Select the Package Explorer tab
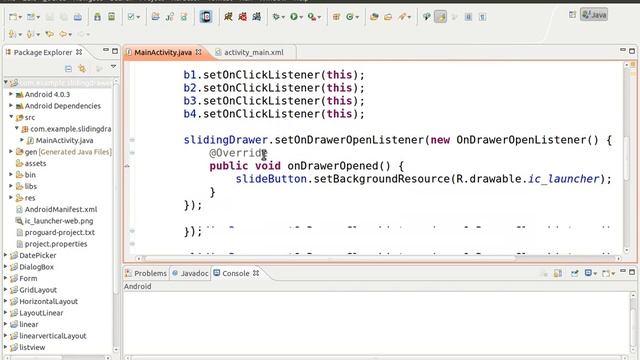 pyautogui.click(x=43, y=52)
